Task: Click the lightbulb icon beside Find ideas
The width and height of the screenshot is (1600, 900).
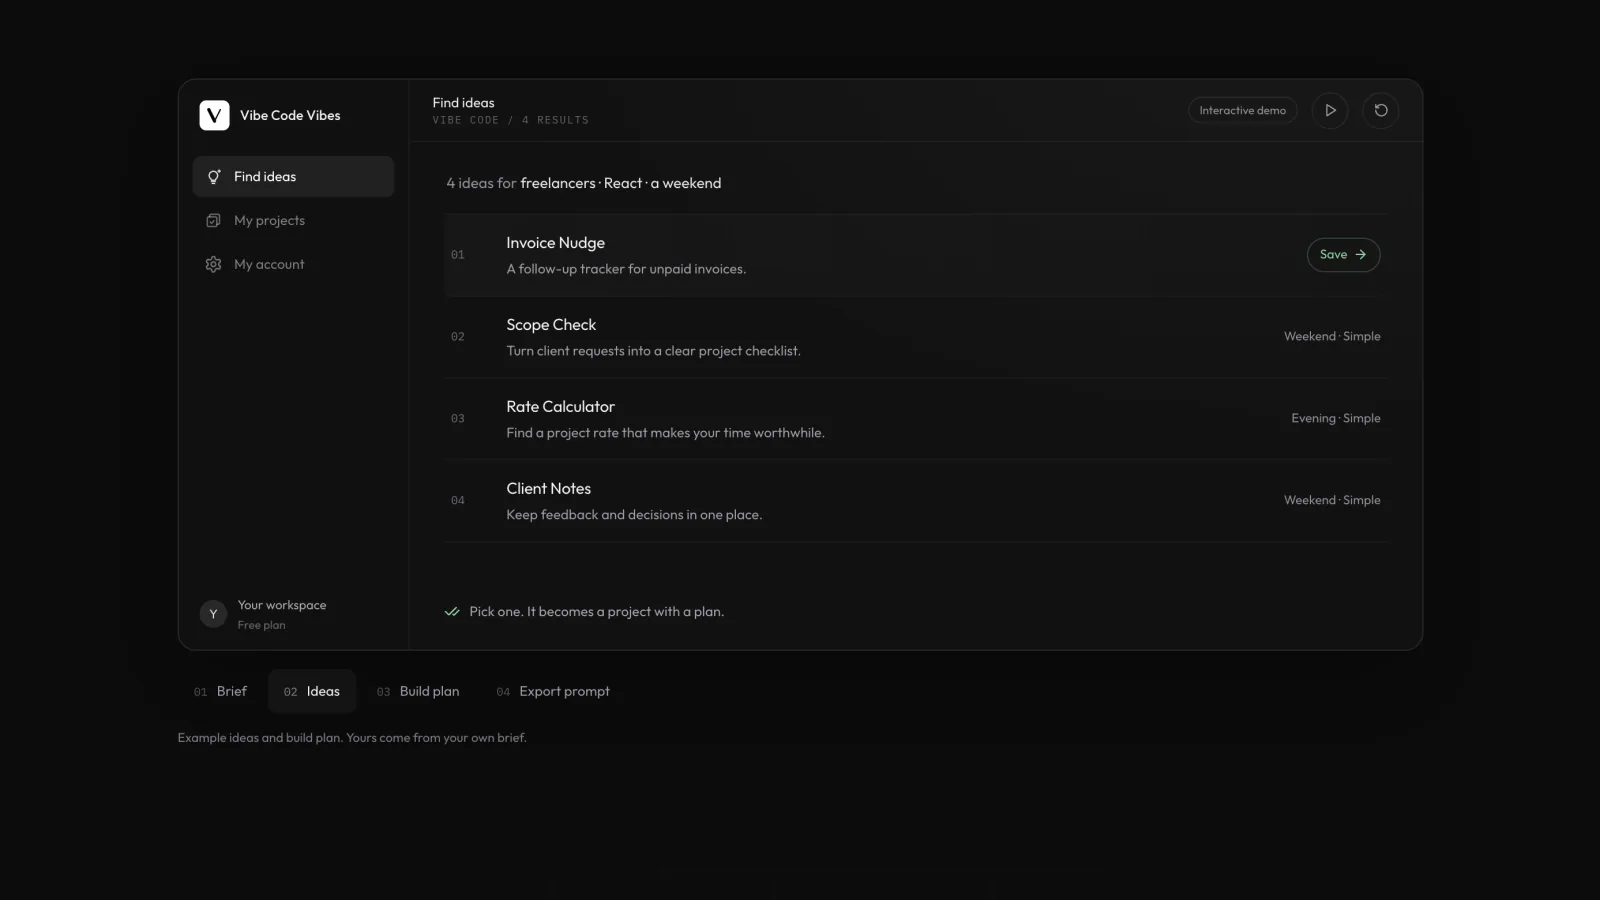Action: click(213, 177)
